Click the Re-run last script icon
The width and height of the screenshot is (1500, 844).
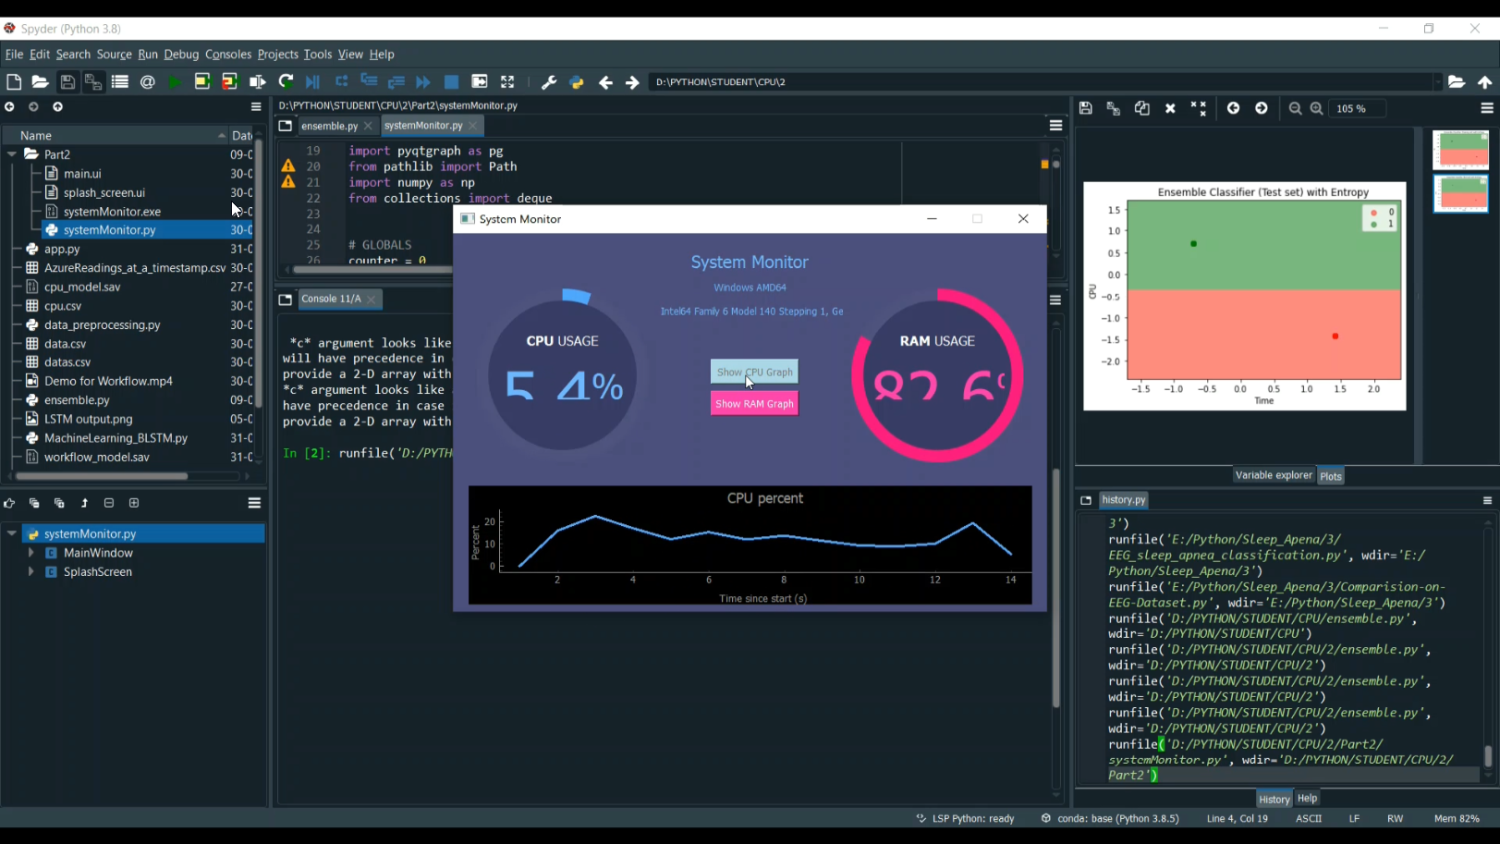click(x=286, y=82)
